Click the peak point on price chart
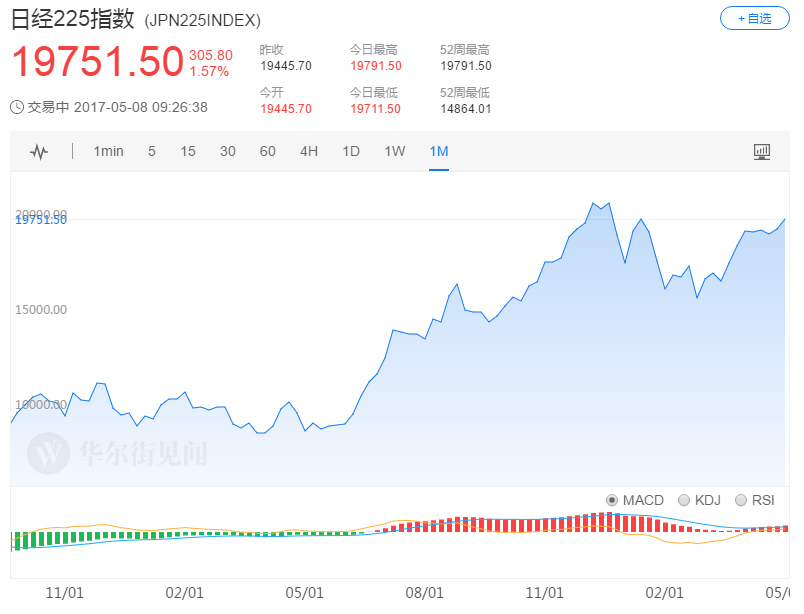Image resolution: width=804 pixels, height=614 pixels. 593,203
